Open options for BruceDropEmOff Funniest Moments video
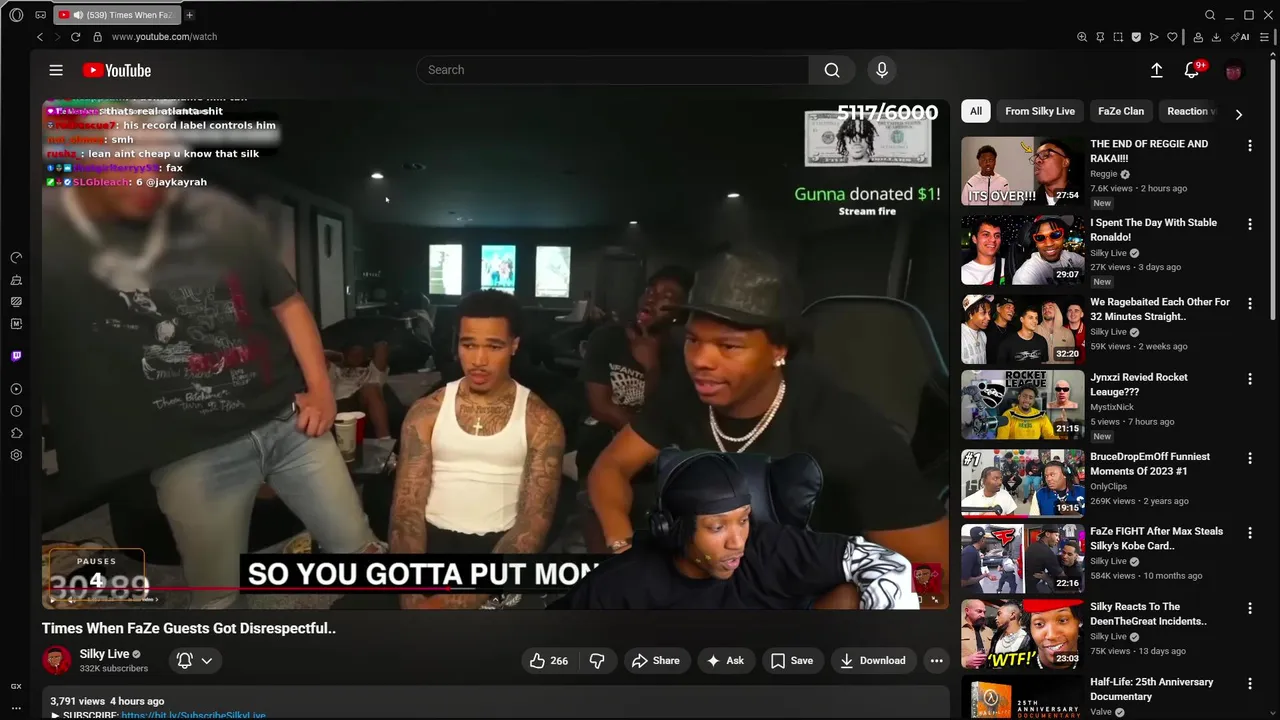Screen dimensions: 1280x720 point(1249,458)
